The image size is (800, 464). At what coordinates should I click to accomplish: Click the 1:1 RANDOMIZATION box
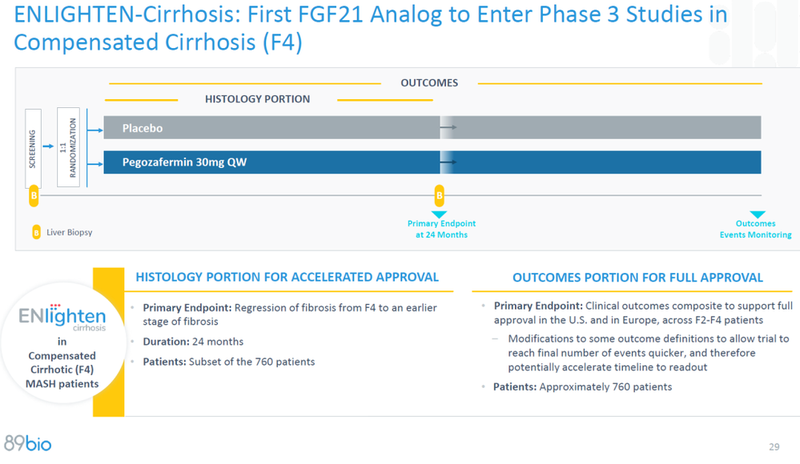(70, 146)
